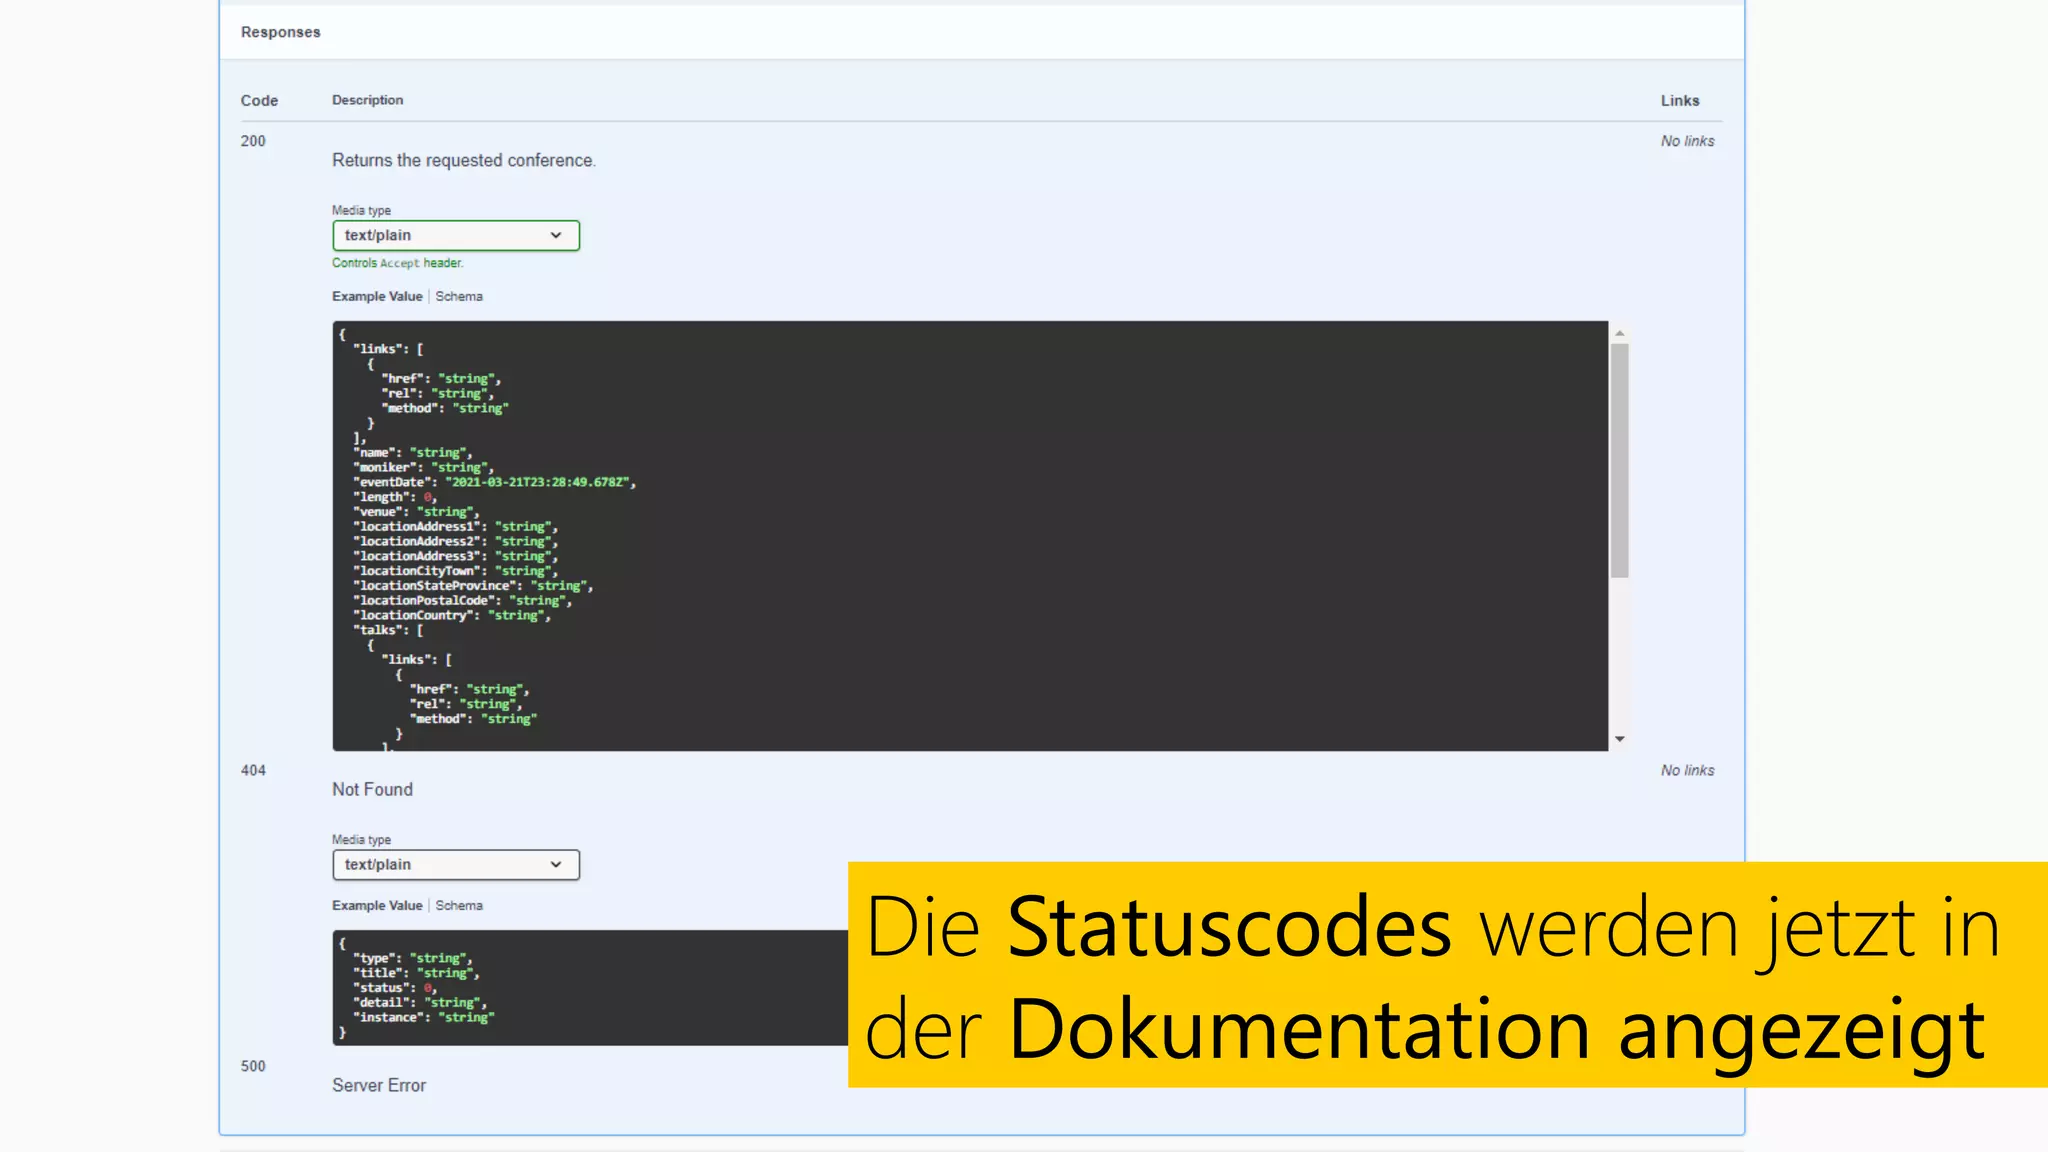The width and height of the screenshot is (2048, 1152).
Task: Click the Links column header
Action: [1680, 100]
